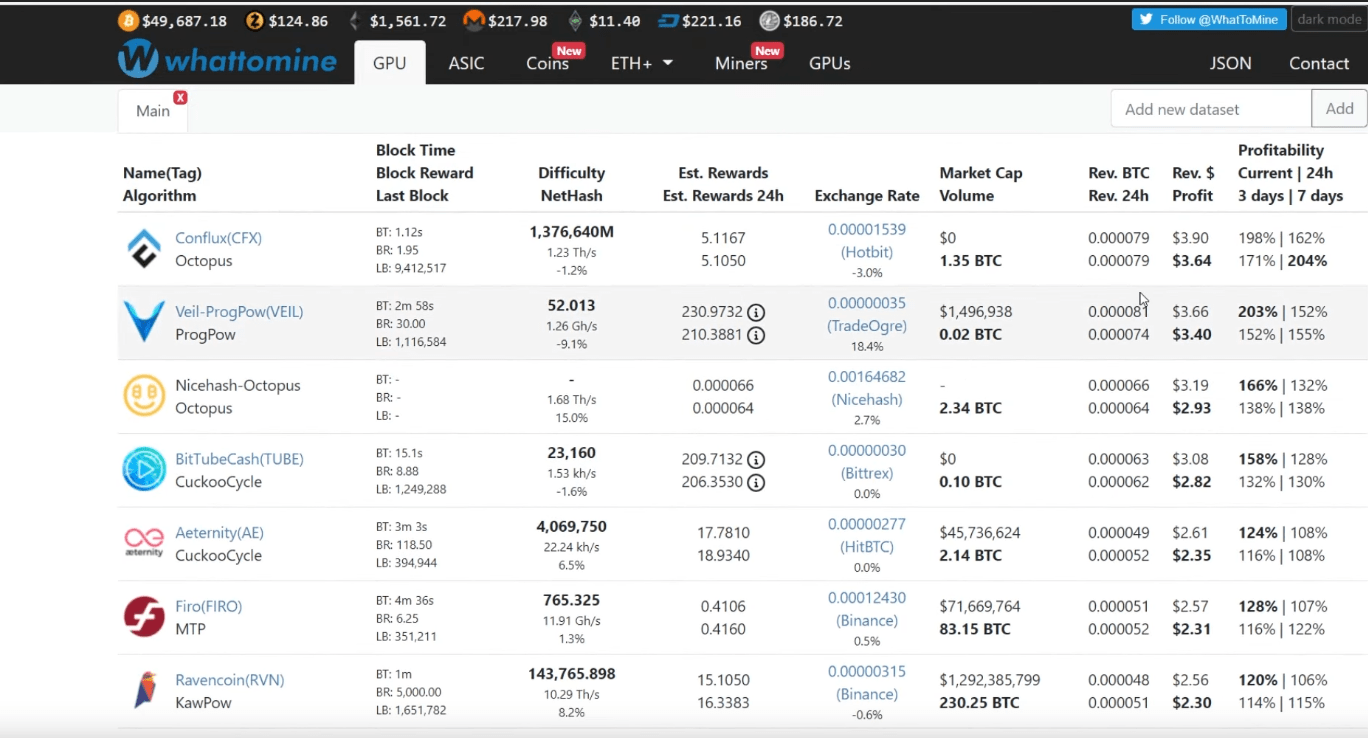Click the Veil coin logo
Image resolution: width=1368 pixels, height=738 pixels.
[x=144, y=322]
